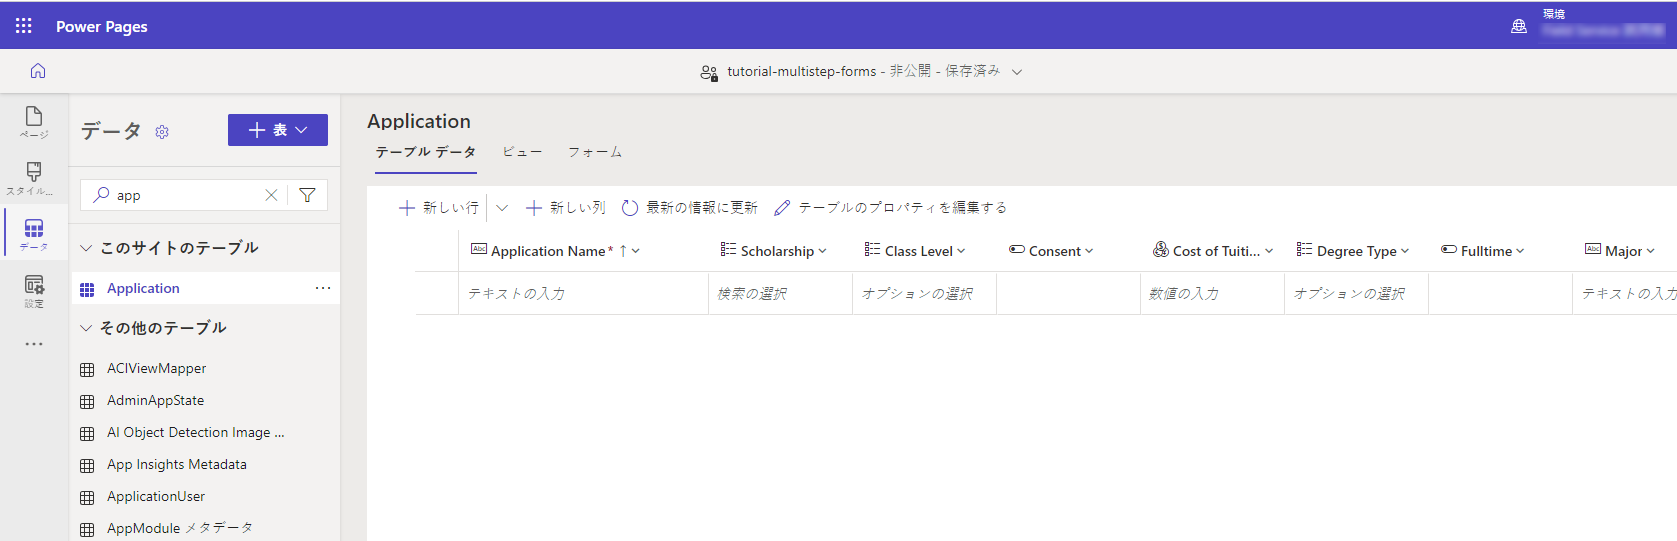Click the AdminAppState table icon
The width and height of the screenshot is (1677, 541).
click(x=87, y=401)
